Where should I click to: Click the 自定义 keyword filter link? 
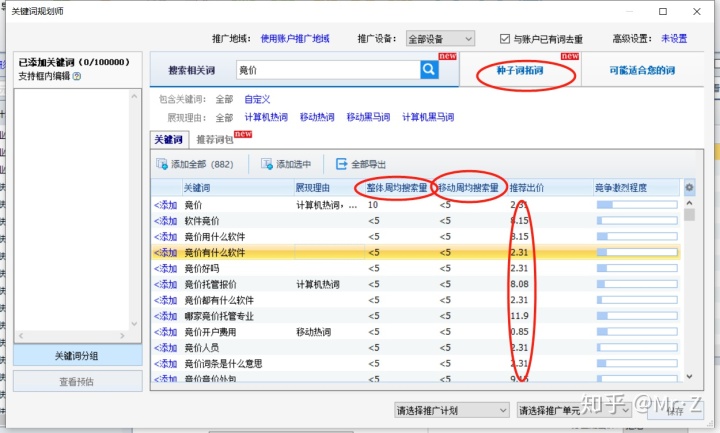tap(257, 99)
